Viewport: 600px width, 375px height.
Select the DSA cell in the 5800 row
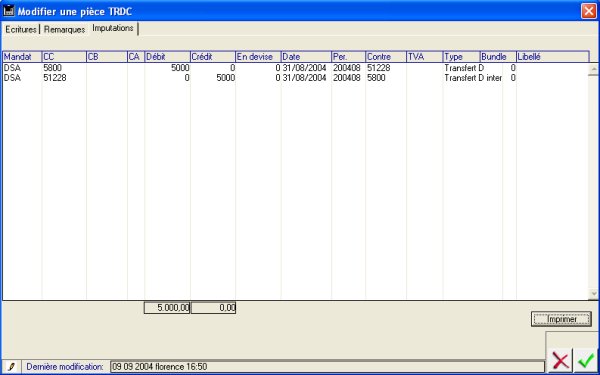click(12, 68)
